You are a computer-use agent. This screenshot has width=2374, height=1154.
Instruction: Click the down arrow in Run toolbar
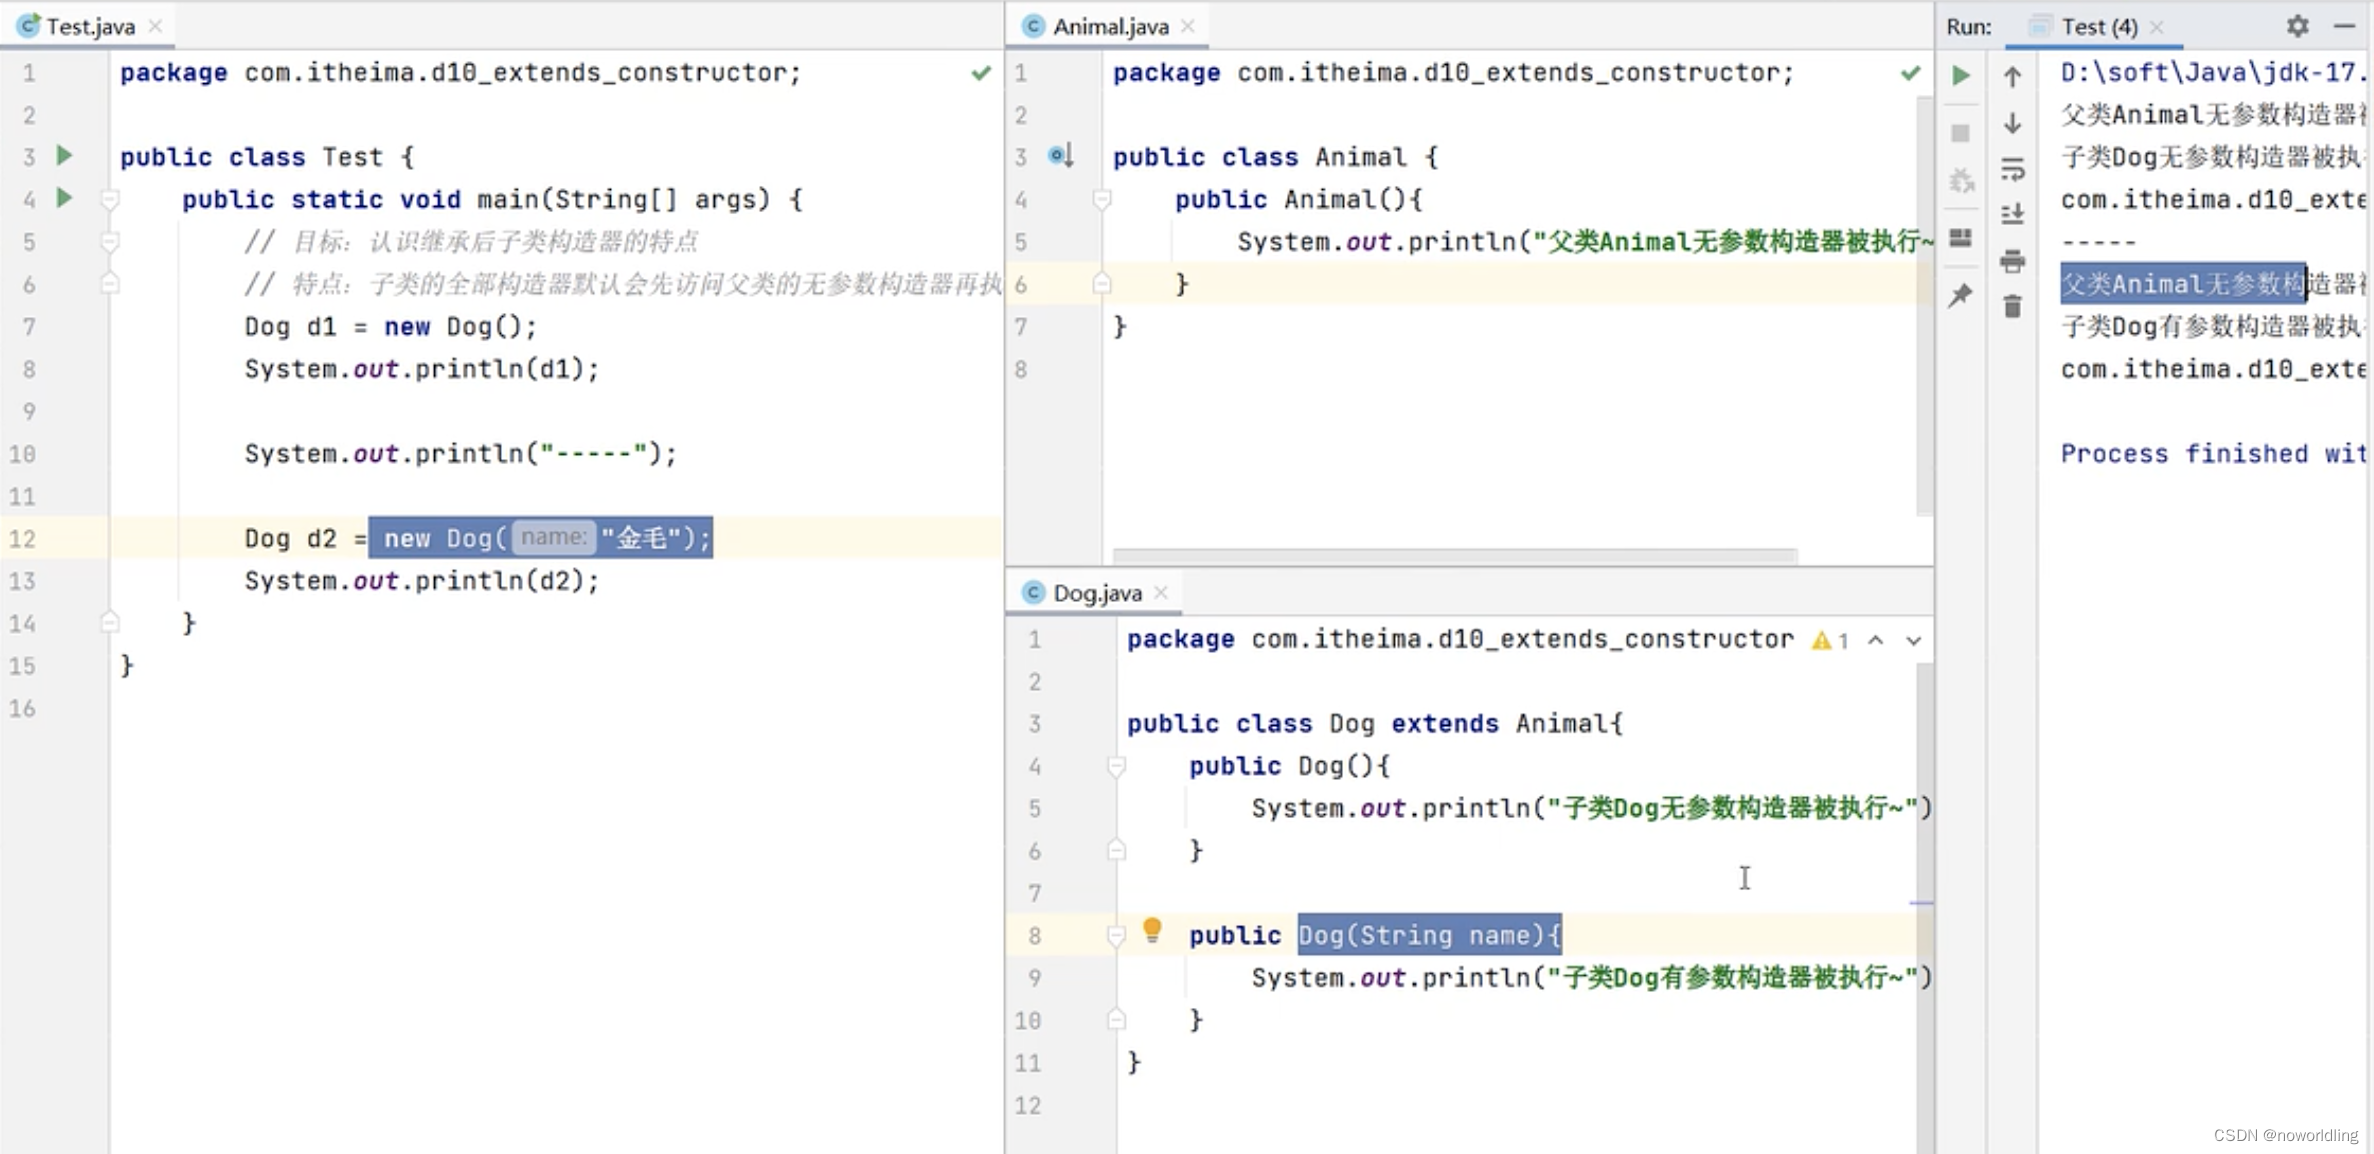coord(2013,123)
